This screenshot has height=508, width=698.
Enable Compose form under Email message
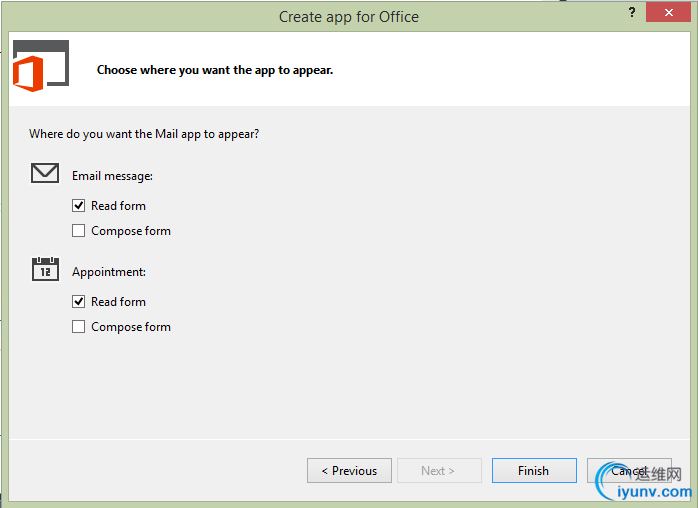point(79,231)
